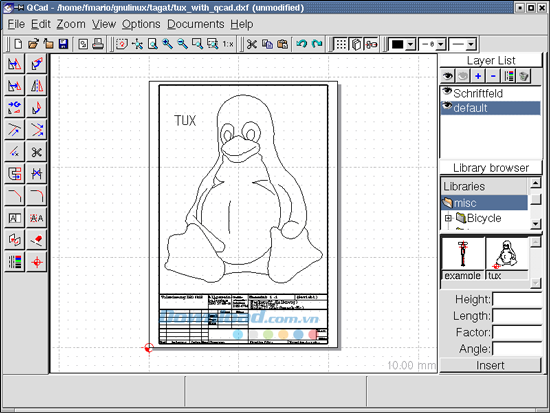Create a new document
This screenshot has width=550, height=413.
[x=18, y=44]
